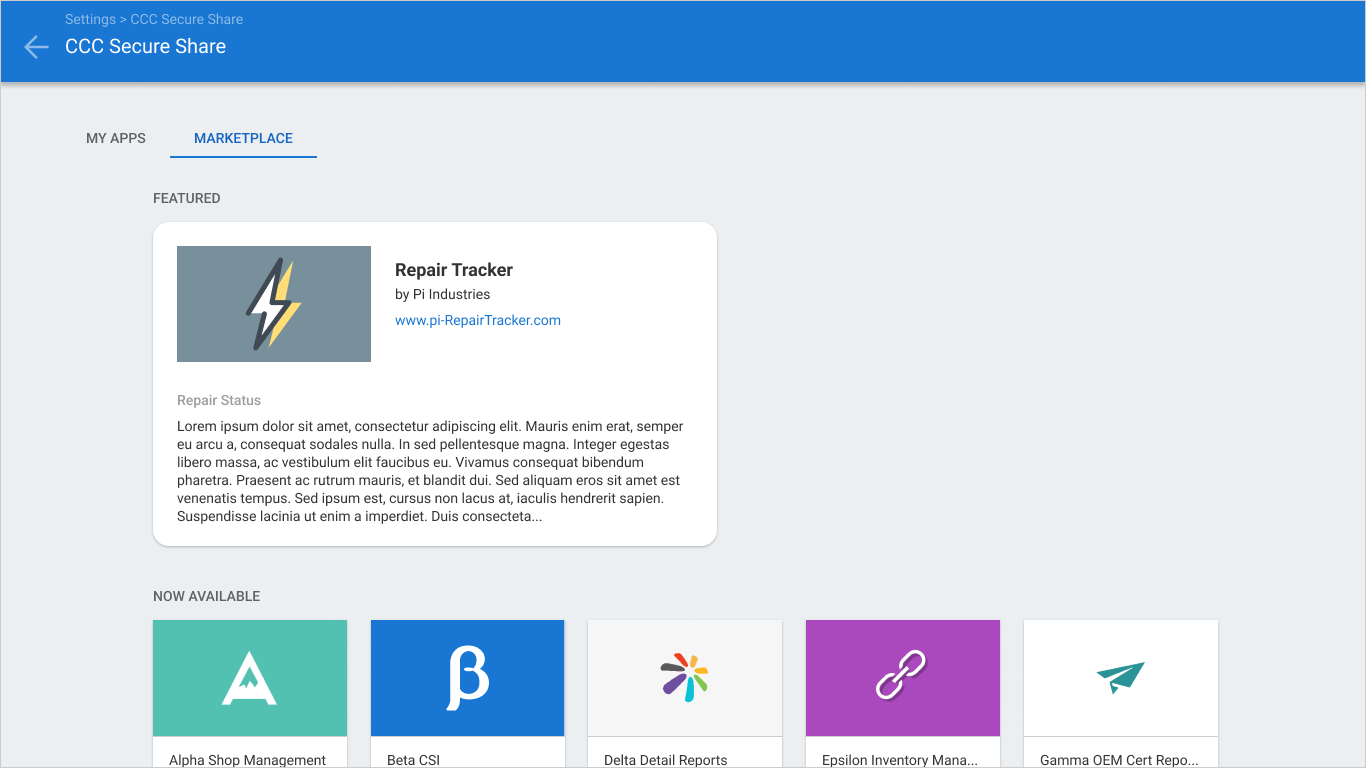This screenshot has width=1366, height=768.
Task: Click the Settings breadcrumb link
Action: pyautogui.click(x=90, y=19)
